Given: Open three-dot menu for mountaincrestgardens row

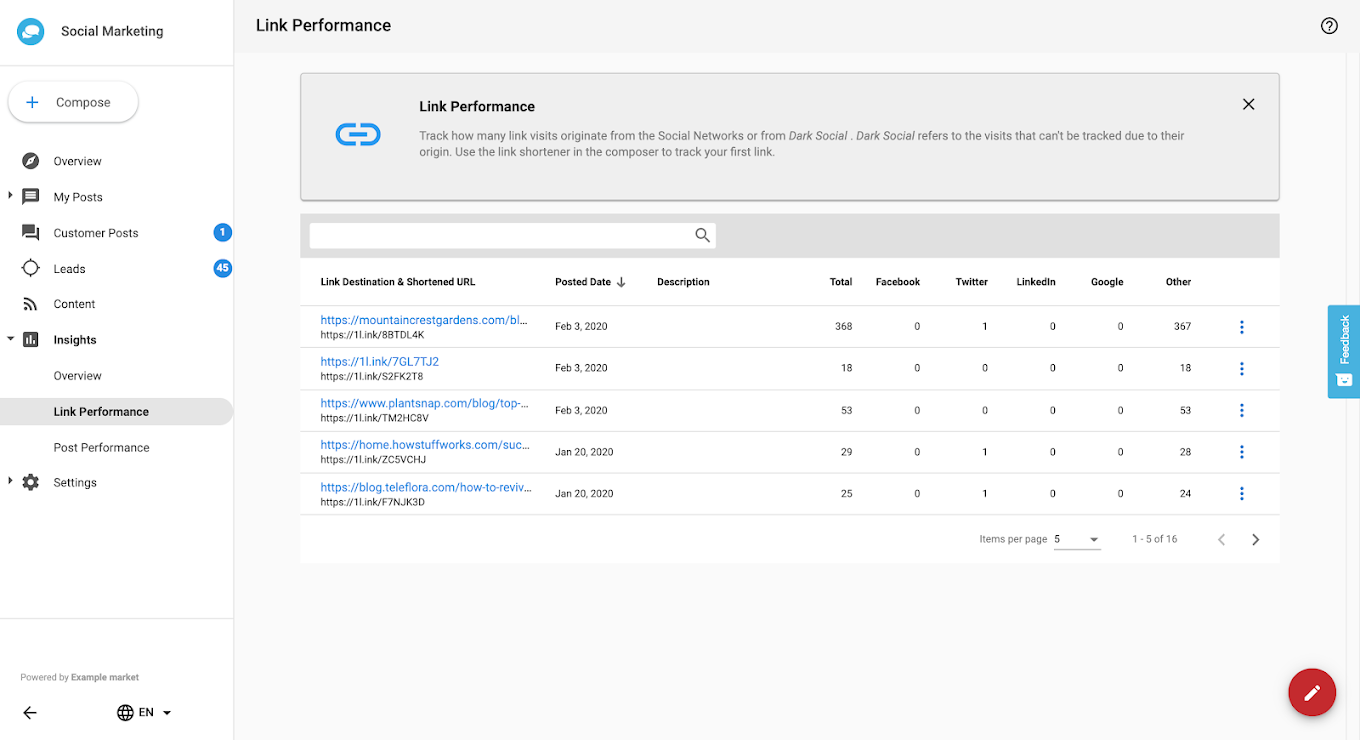Looking at the screenshot, I should point(1241,327).
